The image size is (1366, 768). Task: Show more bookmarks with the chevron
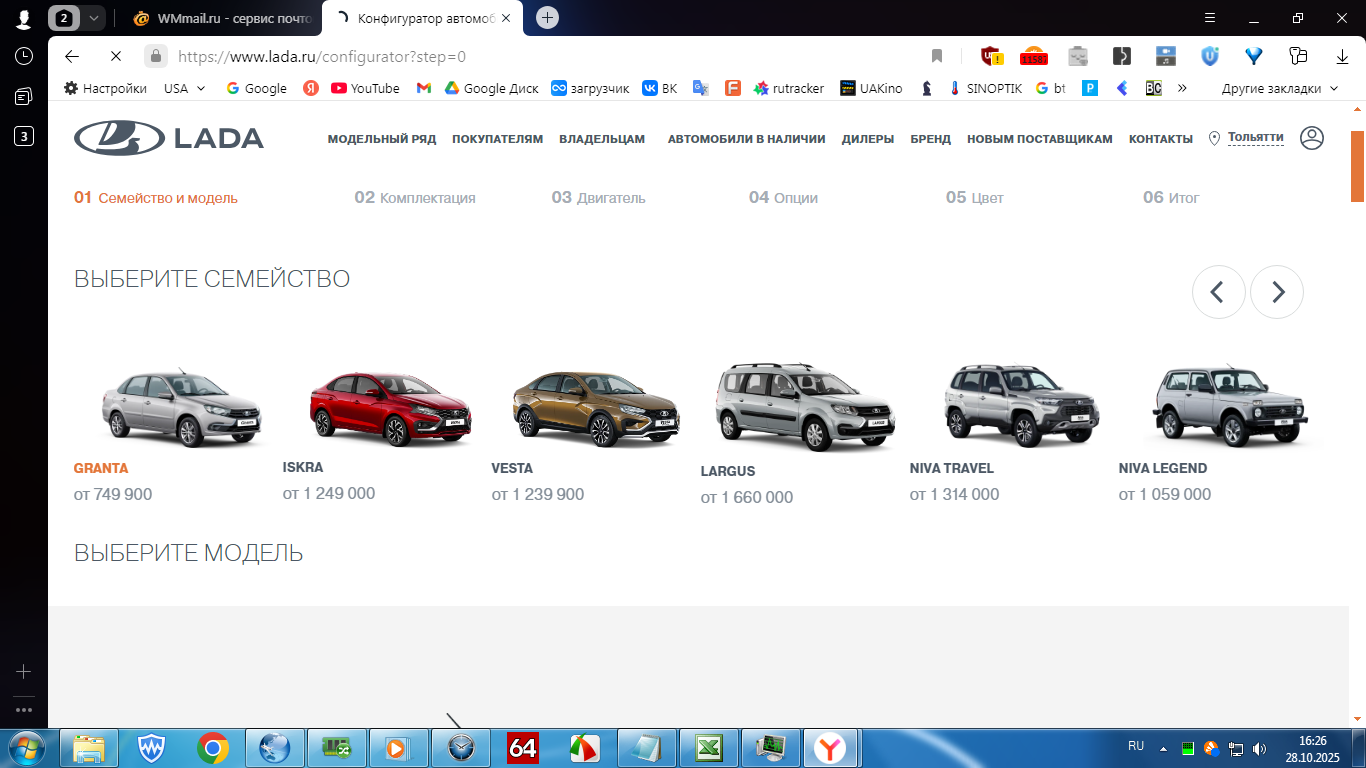(1183, 88)
